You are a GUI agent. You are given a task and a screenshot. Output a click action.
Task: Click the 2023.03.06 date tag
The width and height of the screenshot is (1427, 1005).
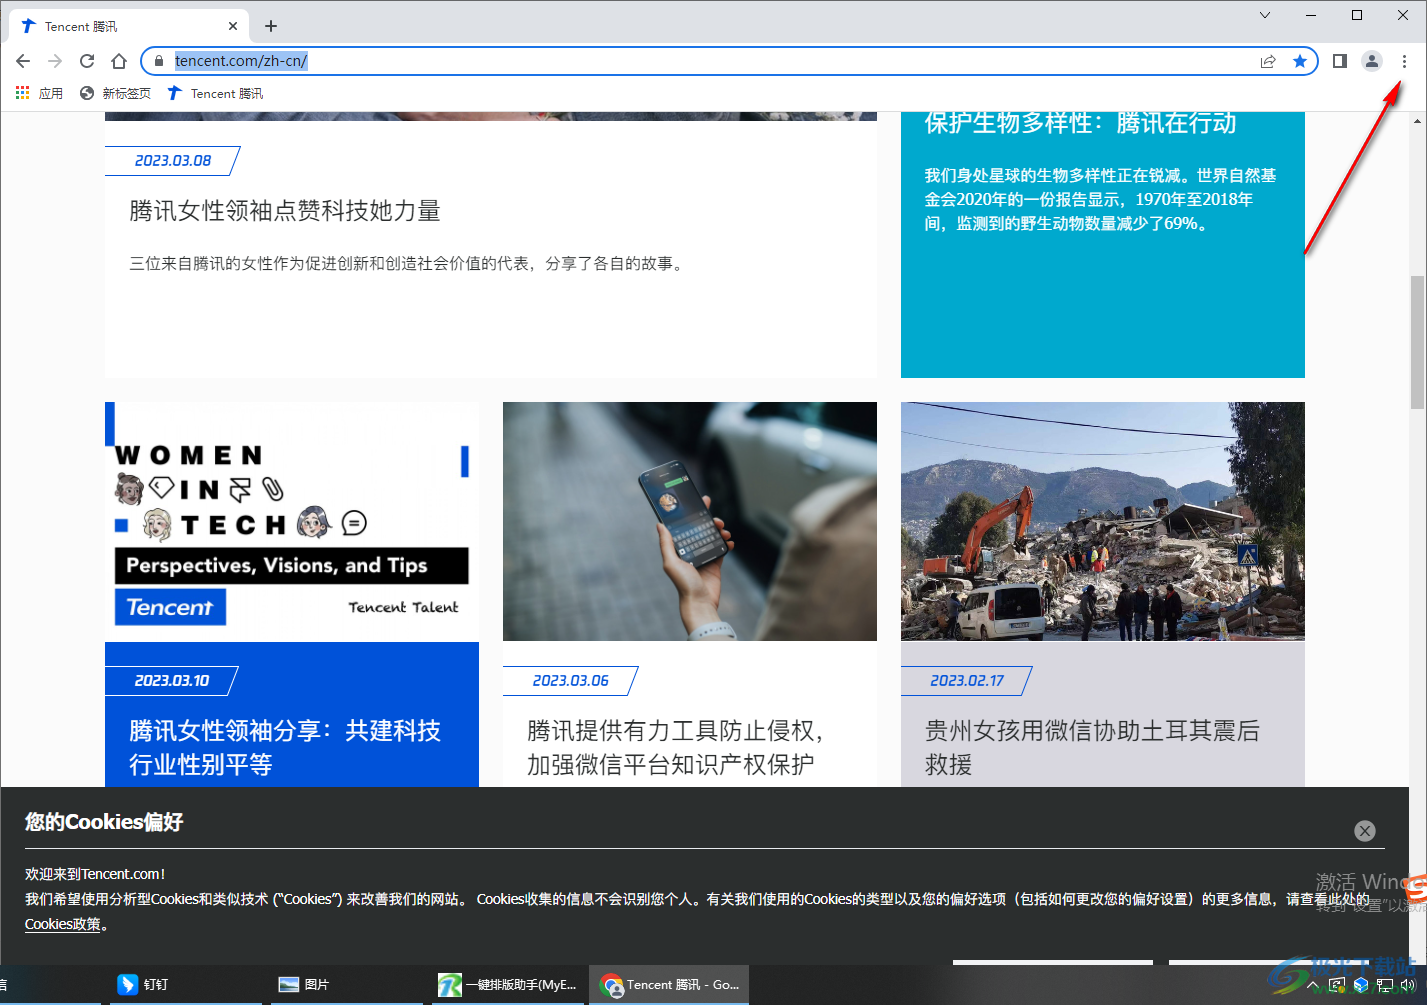[x=570, y=681]
